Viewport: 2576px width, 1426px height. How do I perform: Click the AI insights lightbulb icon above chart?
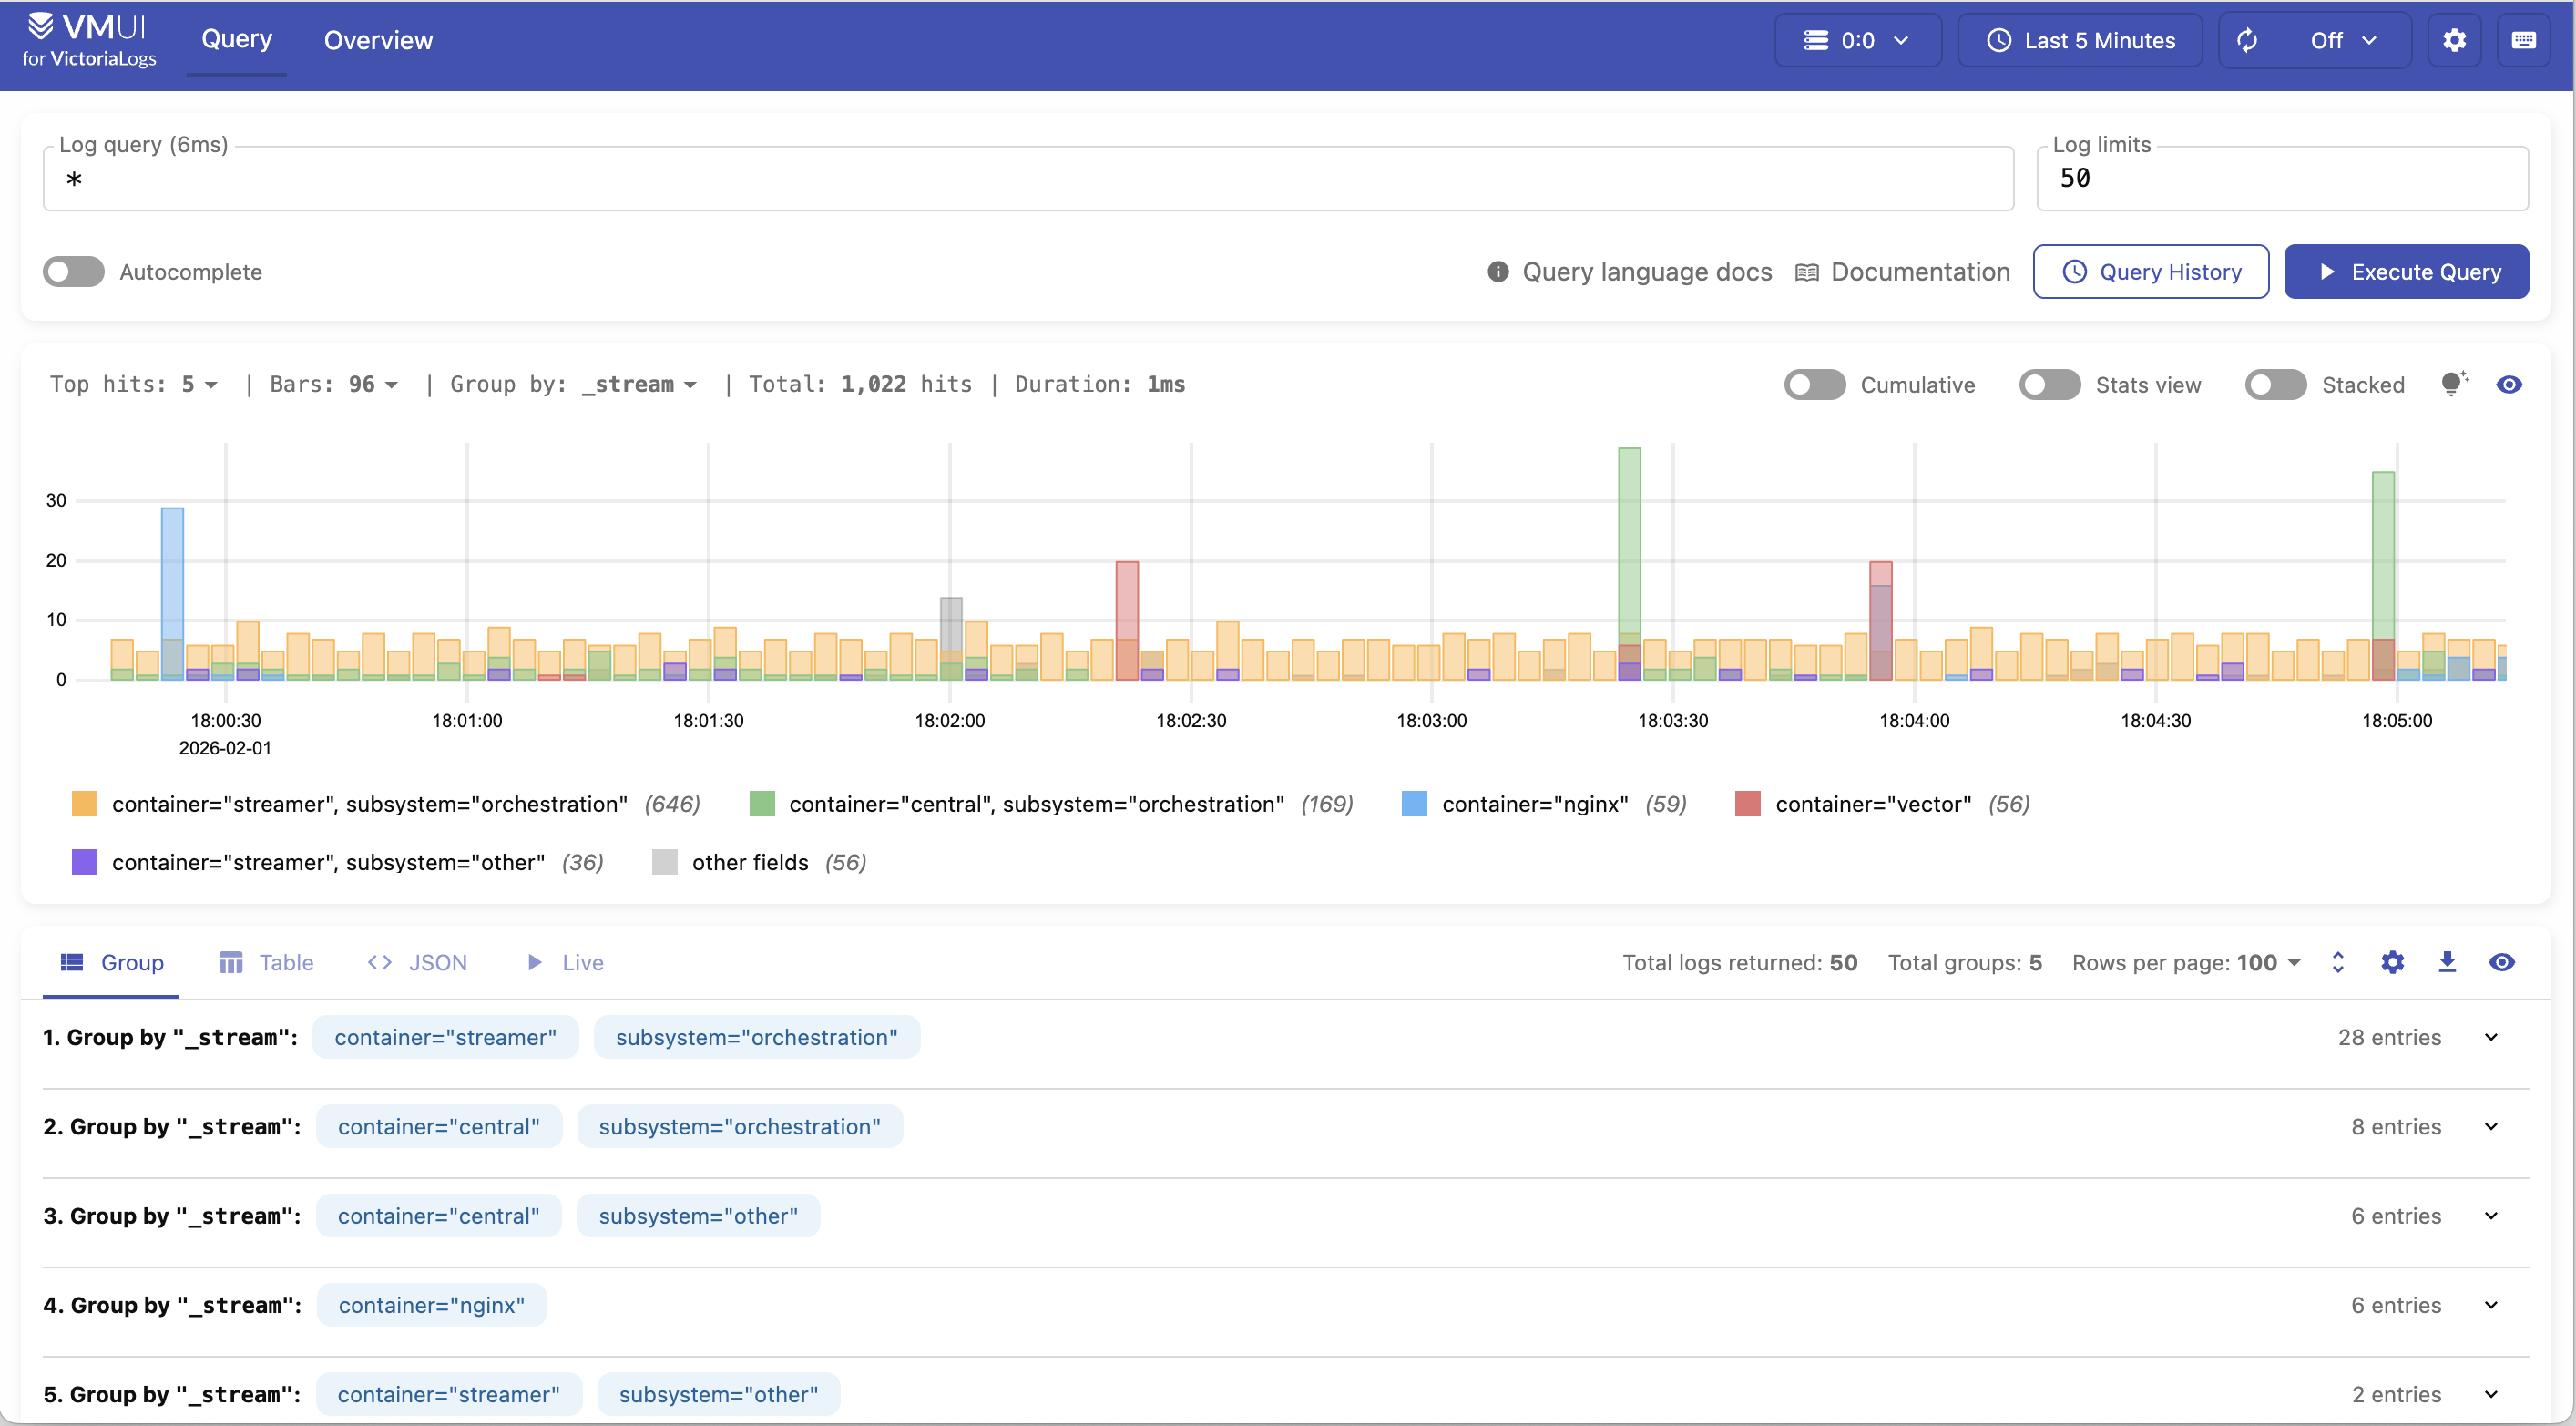[2453, 384]
